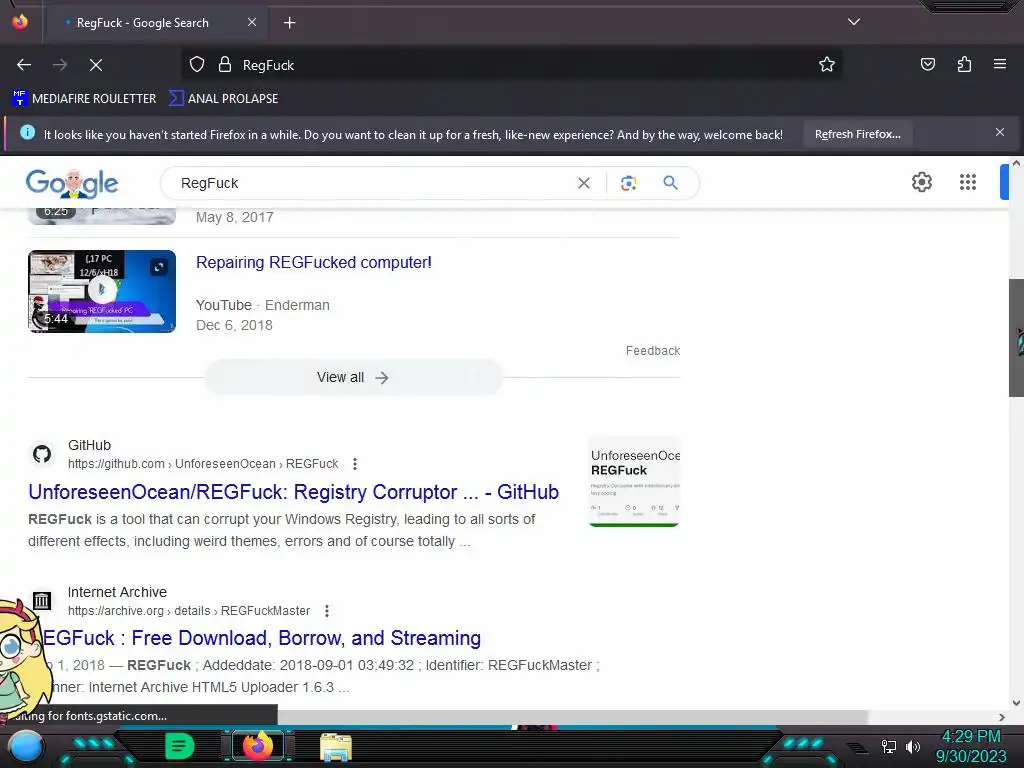Click the GitHub favicon of the result
The image size is (1024, 768).
[42, 454]
